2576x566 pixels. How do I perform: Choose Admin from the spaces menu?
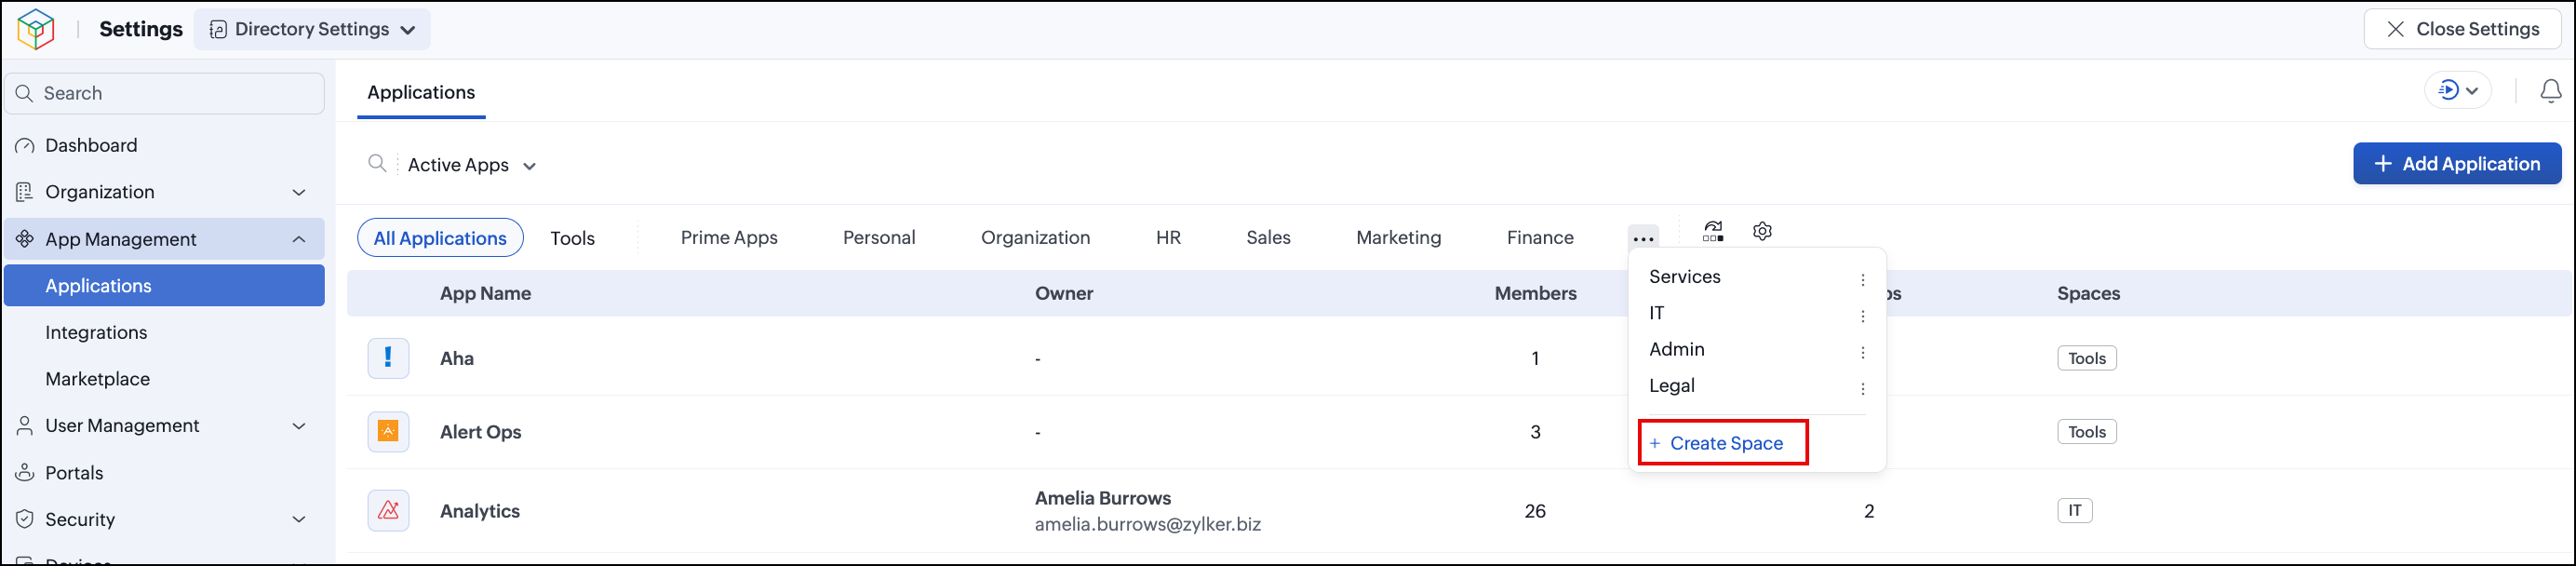[1677, 349]
